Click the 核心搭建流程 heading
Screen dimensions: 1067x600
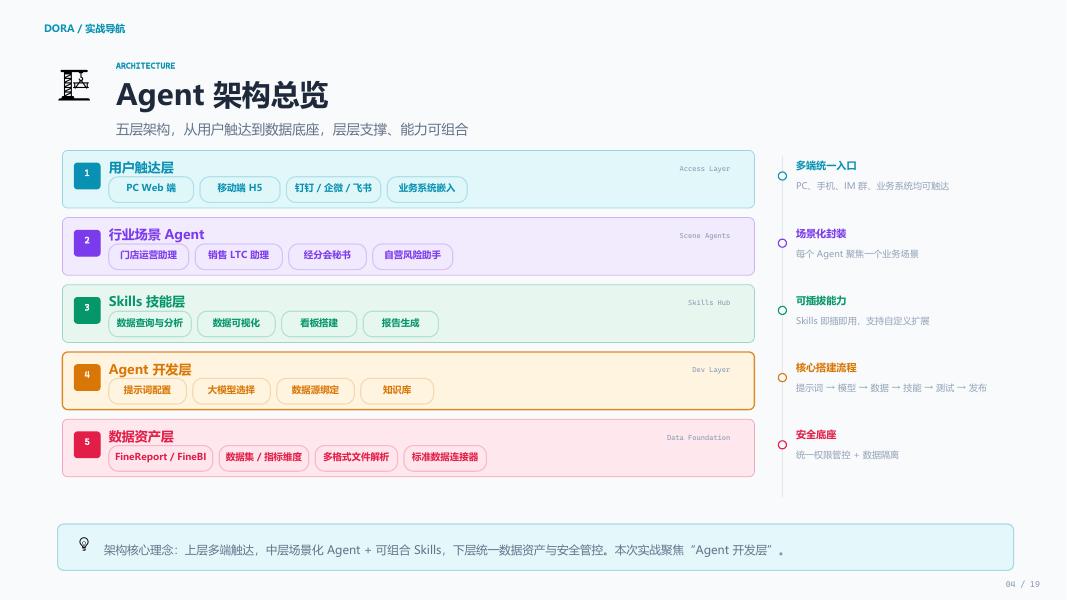(826, 367)
